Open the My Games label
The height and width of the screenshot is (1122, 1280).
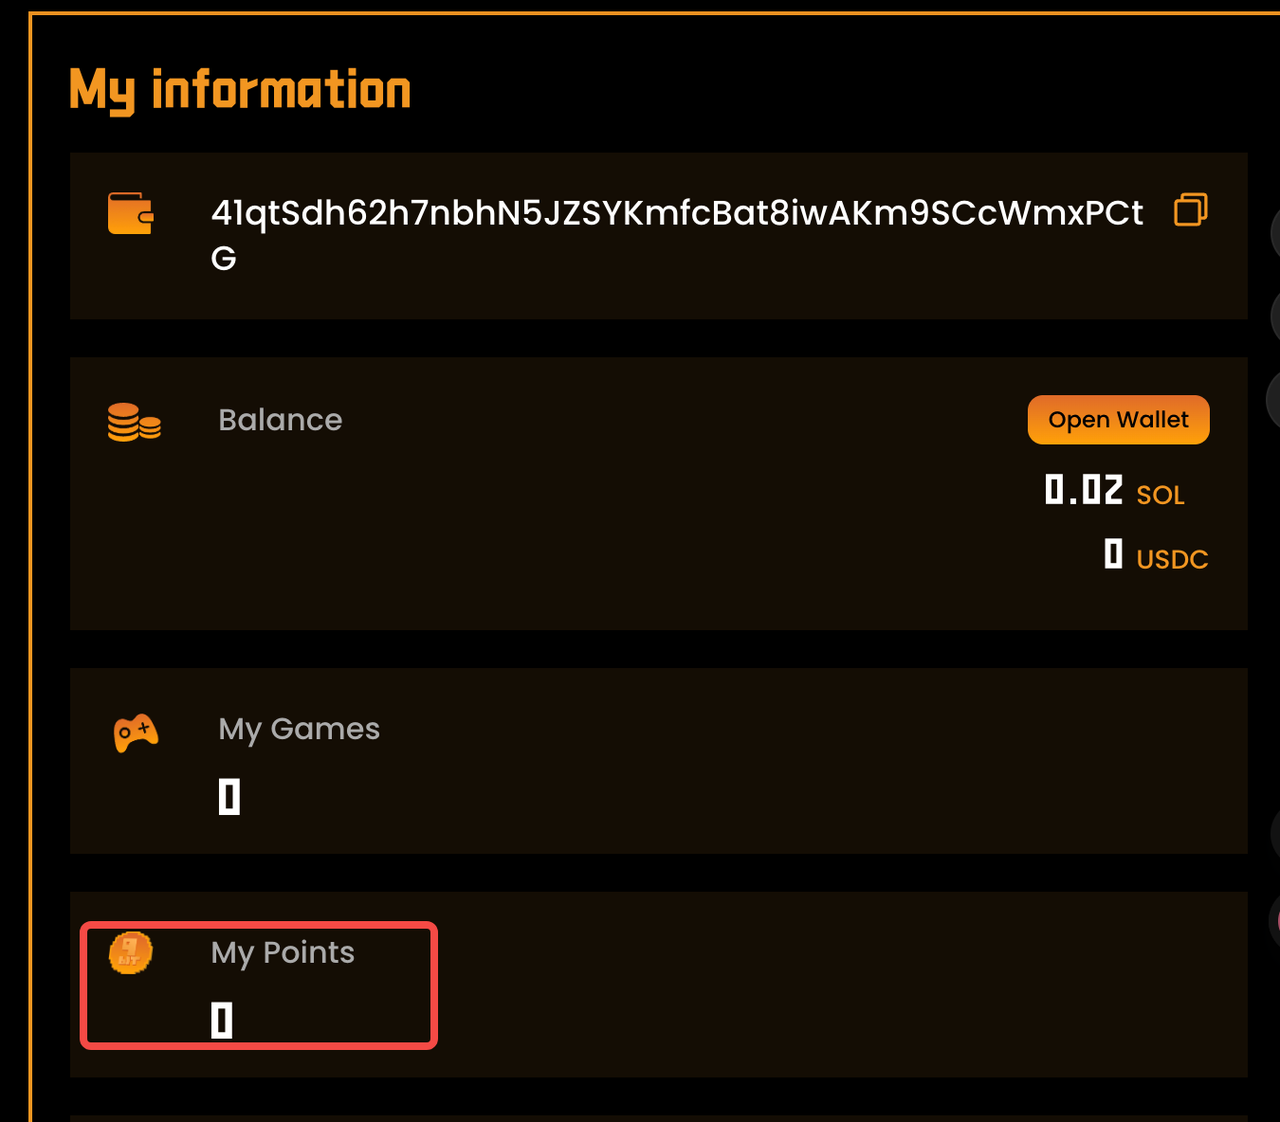[299, 729]
